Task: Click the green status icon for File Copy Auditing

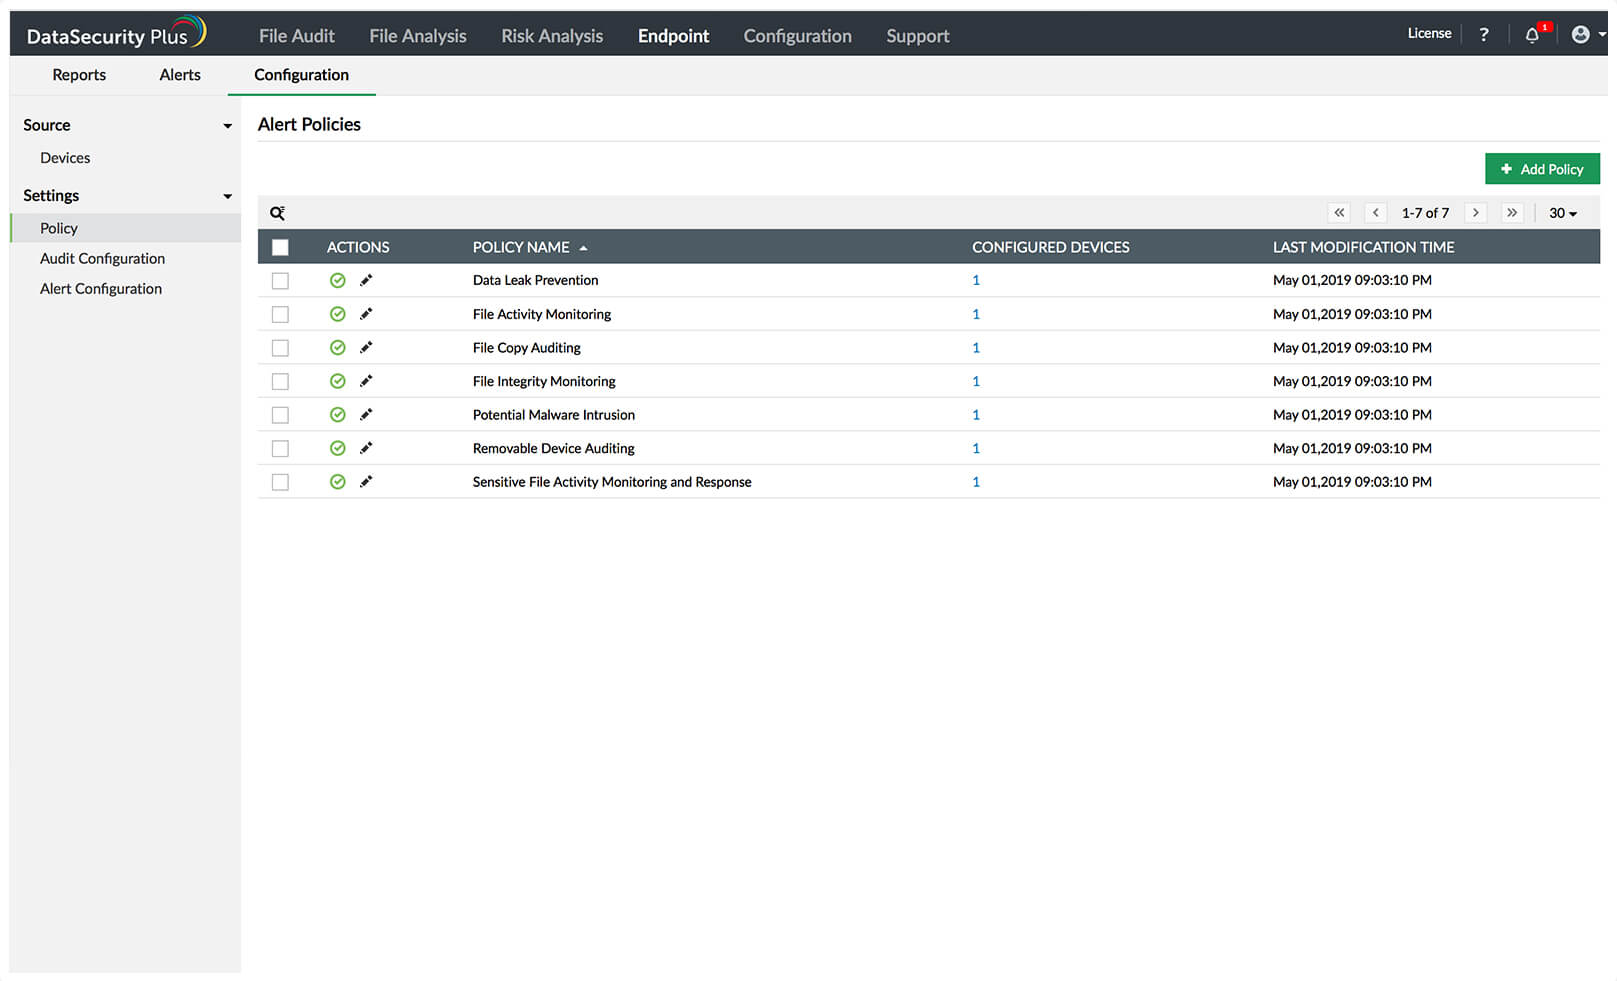Action: [338, 348]
